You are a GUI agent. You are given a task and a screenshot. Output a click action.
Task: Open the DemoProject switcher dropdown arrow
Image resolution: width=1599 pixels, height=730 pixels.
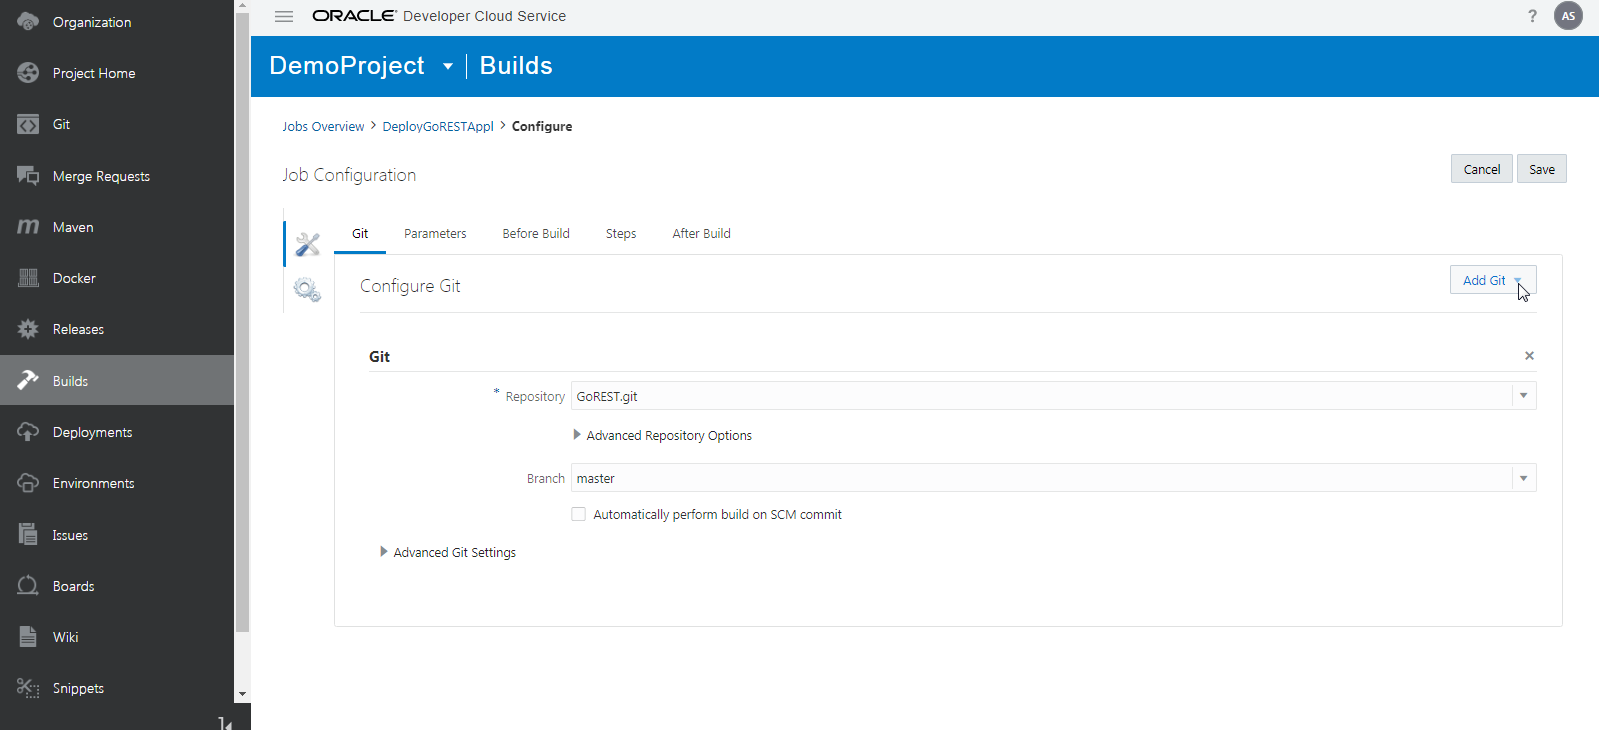point(448,67)
